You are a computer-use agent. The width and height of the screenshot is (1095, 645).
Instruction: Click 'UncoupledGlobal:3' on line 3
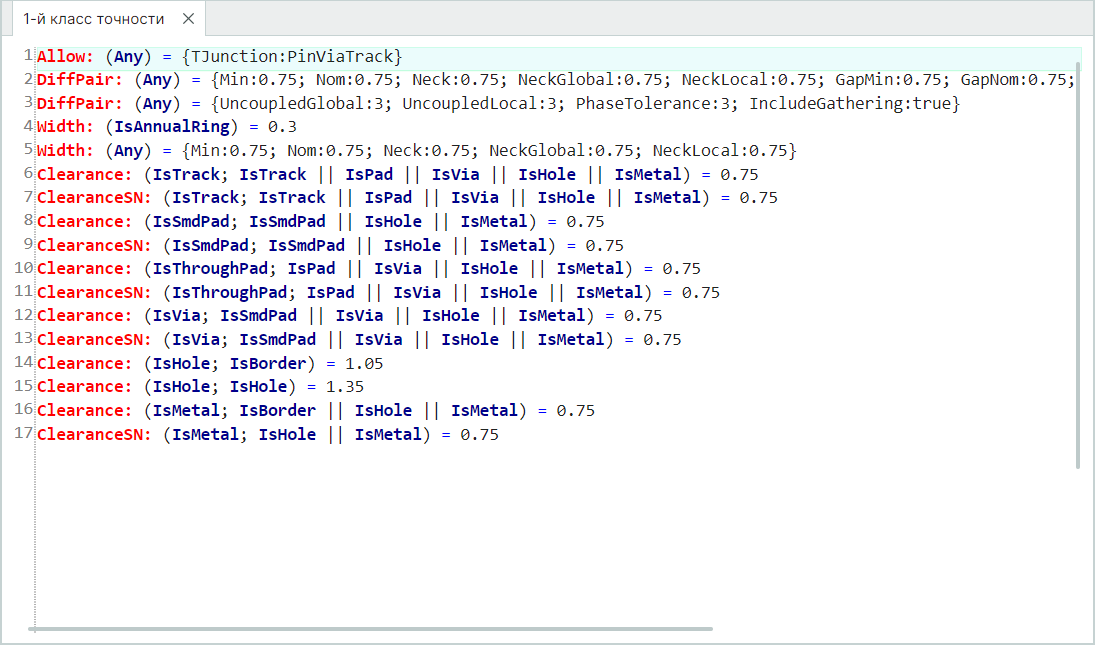[302, 104]
